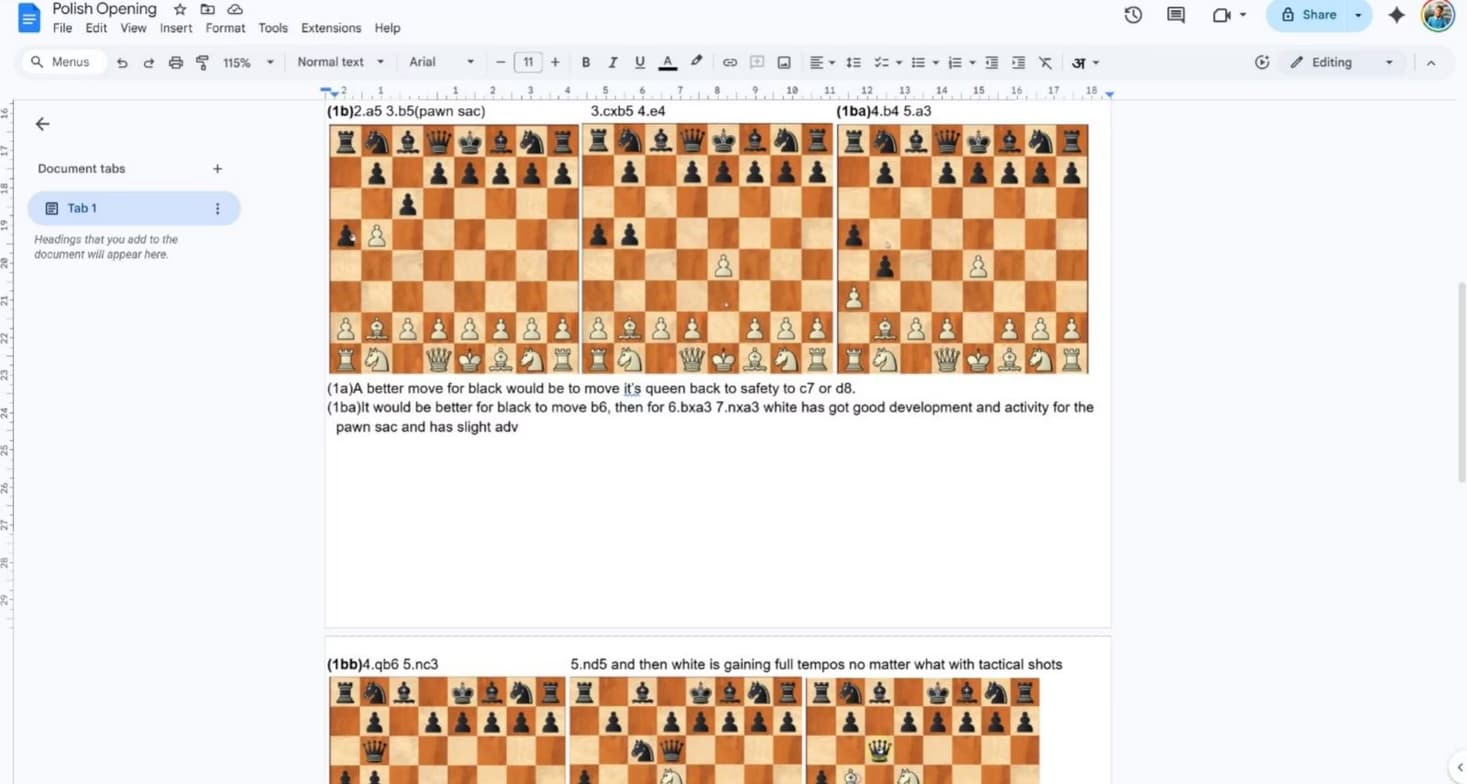The image size is (1467, 784).
Task: Click the Share button
Action: point(1316,15)
